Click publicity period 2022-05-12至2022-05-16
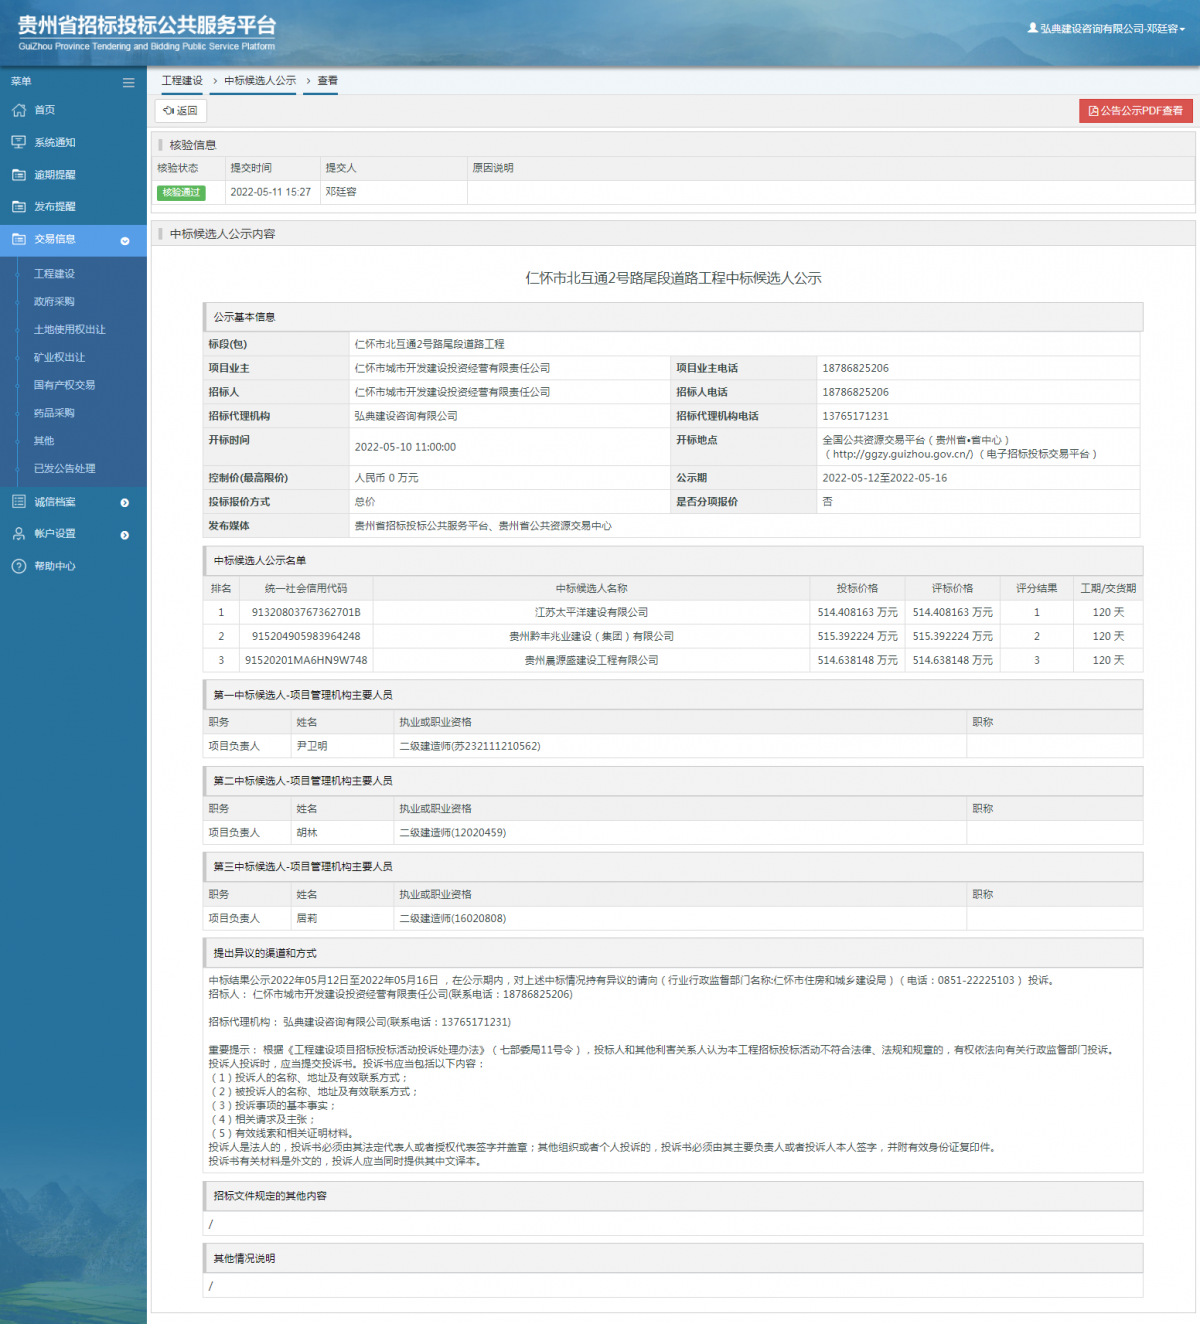The width and height of the screenshot is (1200, 1324). click(884, 478)
